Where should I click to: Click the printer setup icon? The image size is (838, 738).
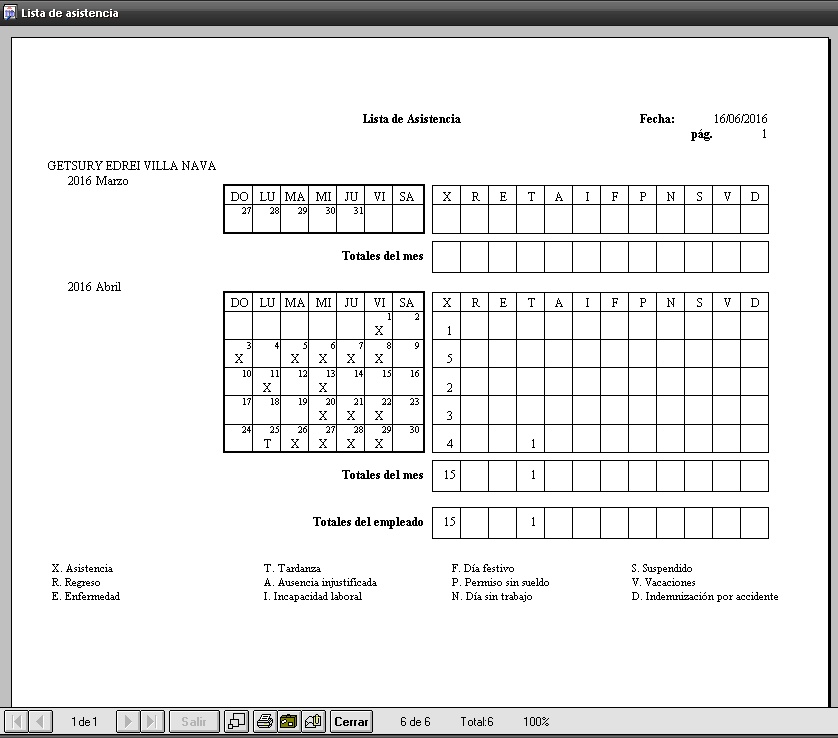pos(289,721)
